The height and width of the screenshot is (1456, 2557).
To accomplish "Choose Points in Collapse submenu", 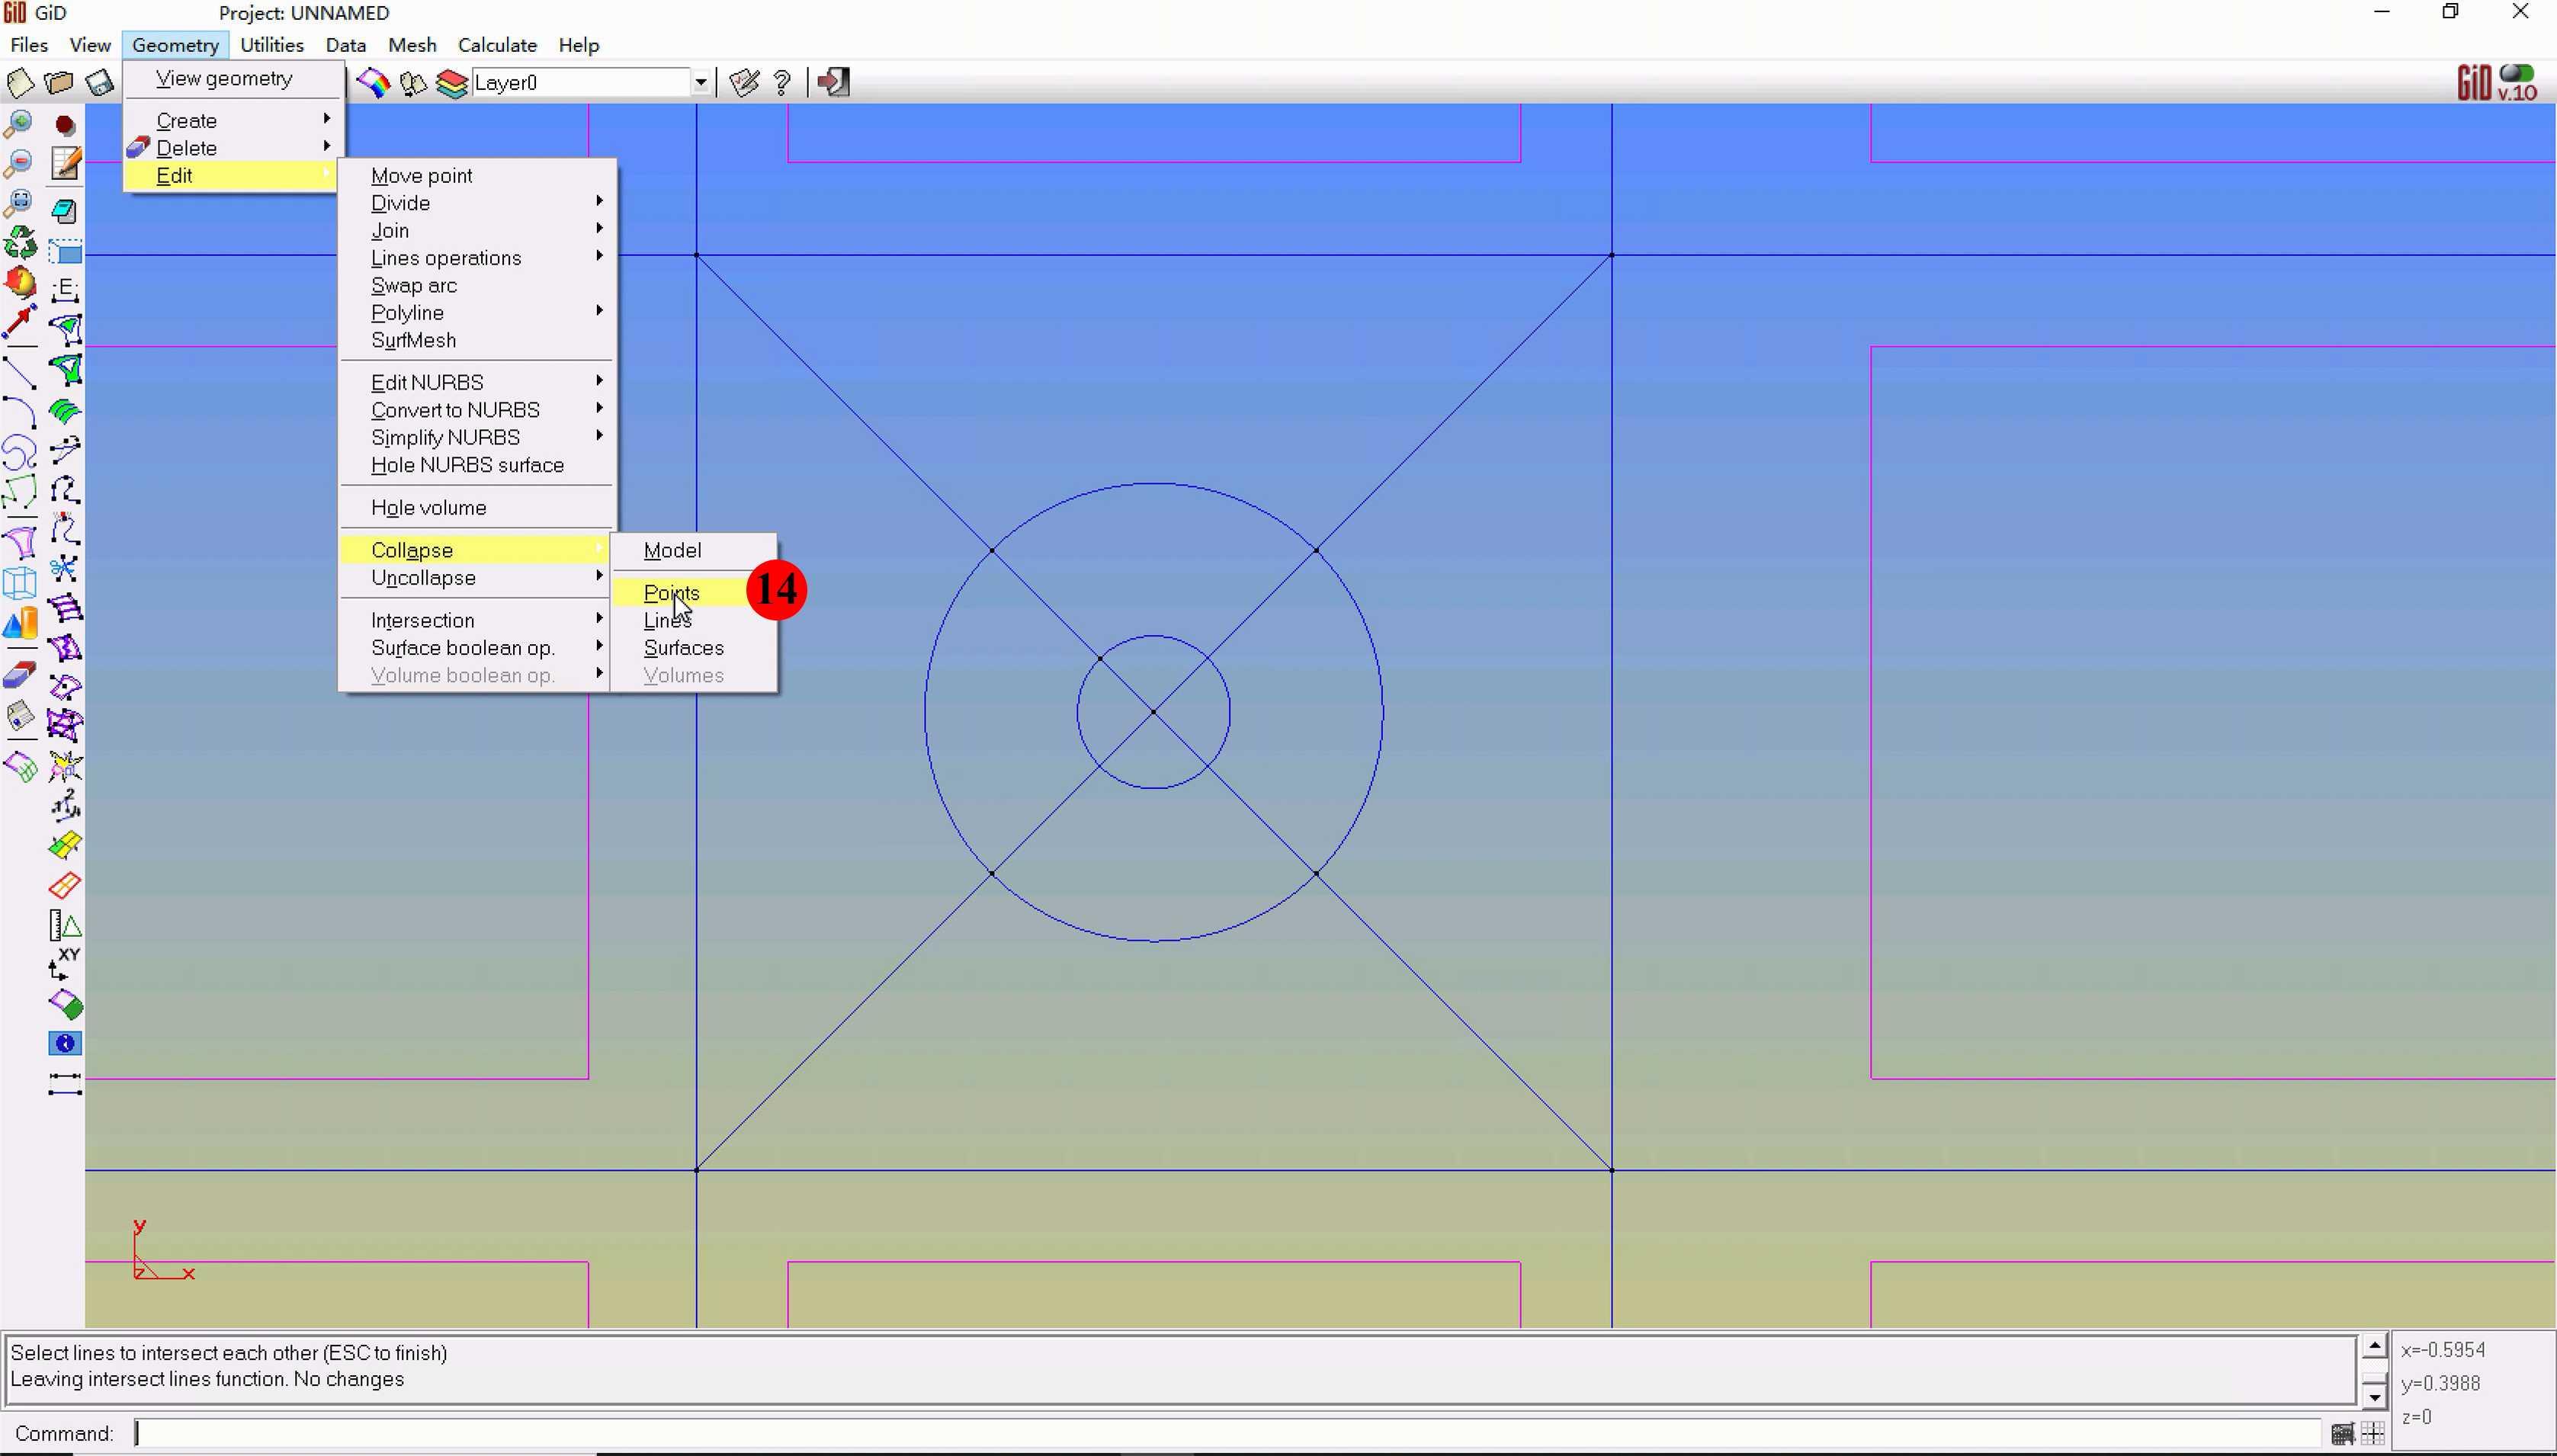I will [671, 593].
